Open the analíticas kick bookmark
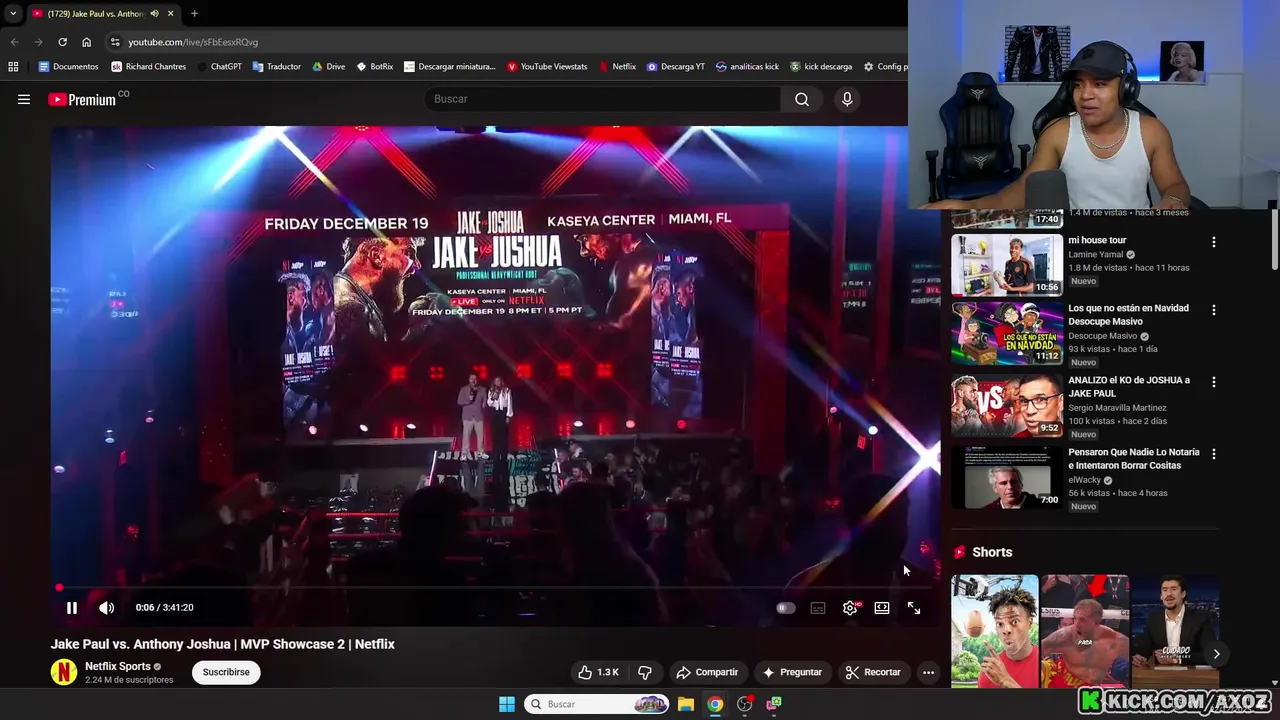Viewport: 1280px width, 720px height. 748,67
